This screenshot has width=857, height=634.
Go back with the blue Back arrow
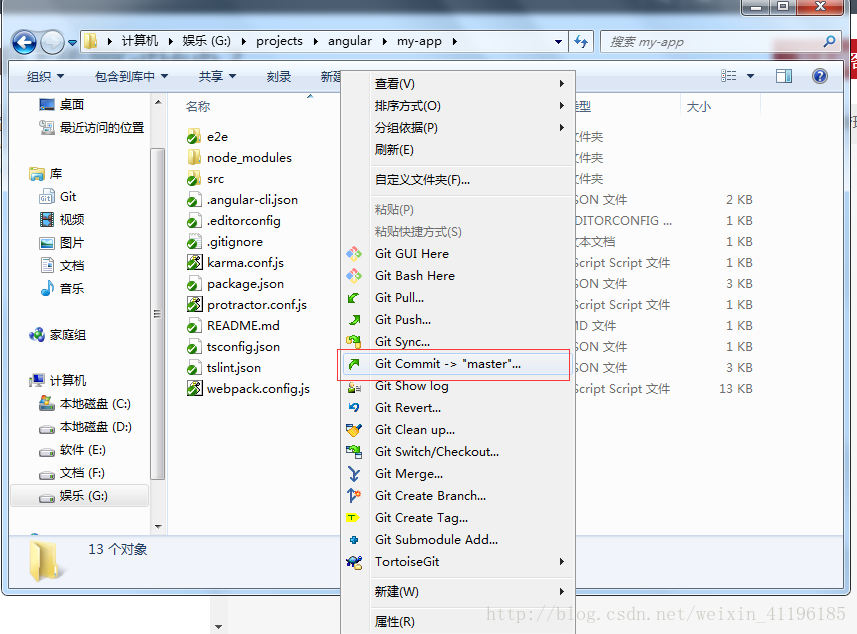(25, 42)
